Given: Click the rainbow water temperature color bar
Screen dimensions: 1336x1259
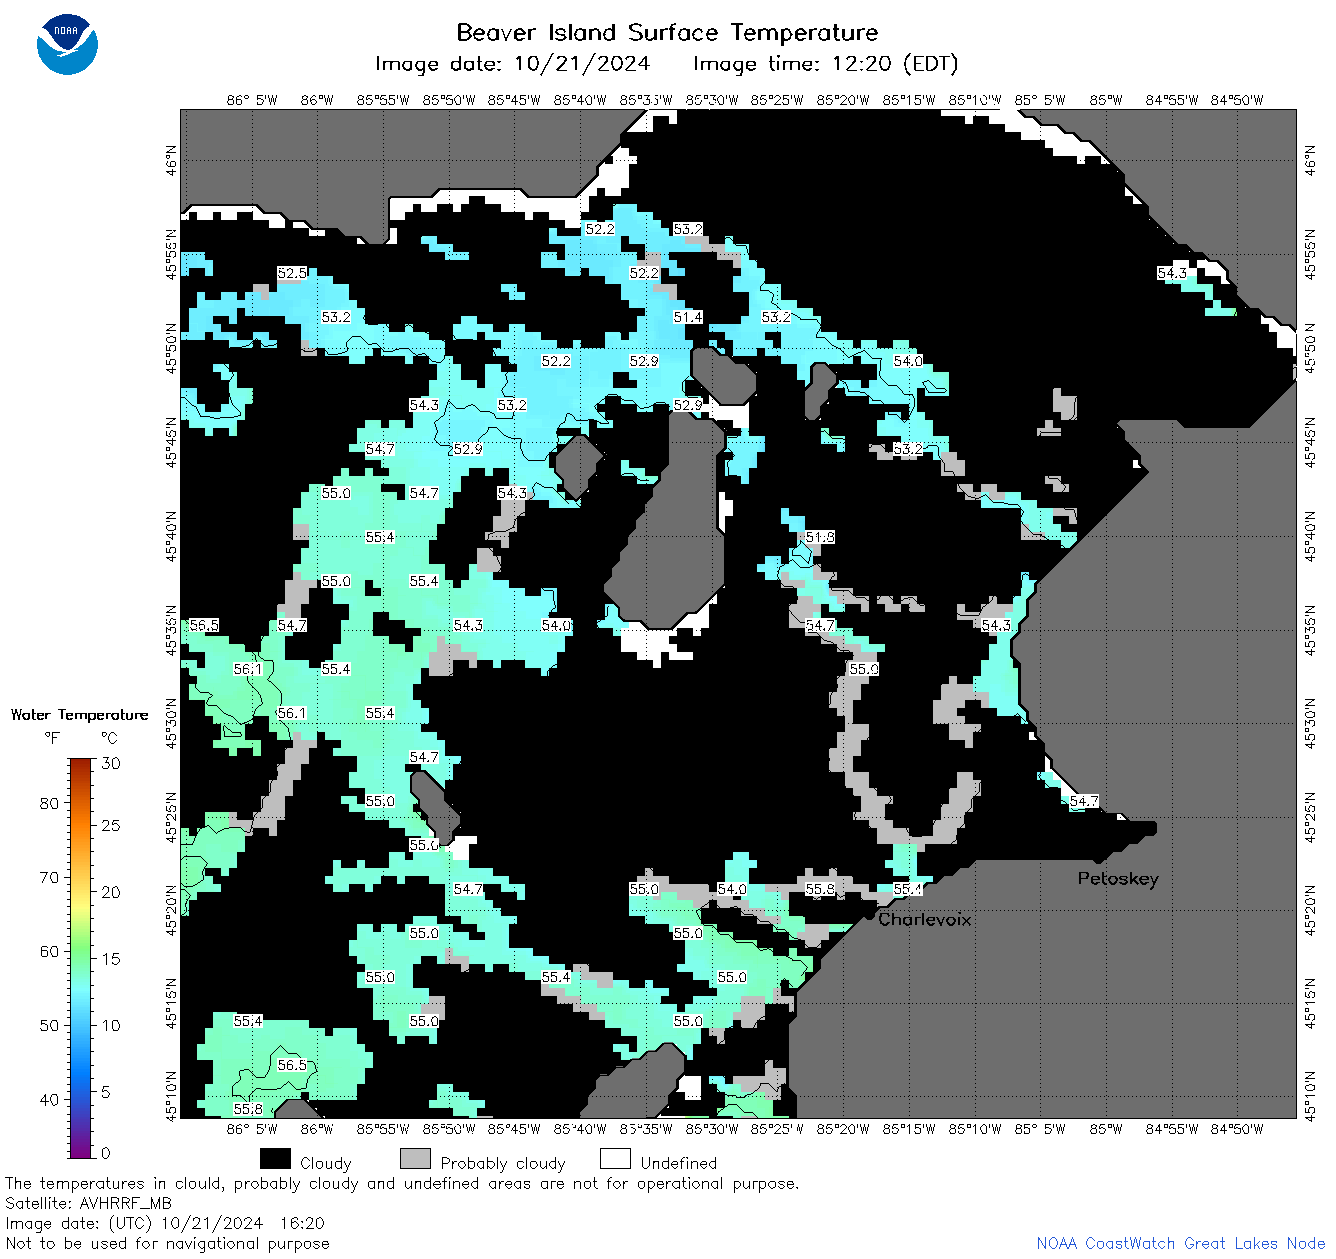Looking at the screenshot, I should 81,958.
